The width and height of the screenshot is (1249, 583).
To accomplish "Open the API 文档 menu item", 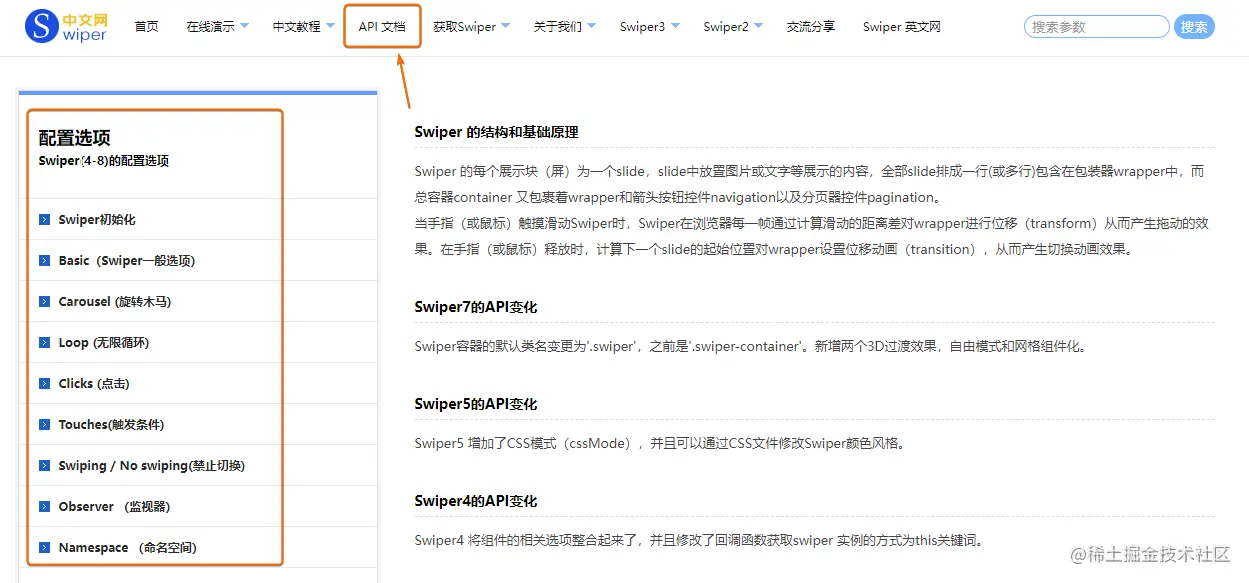I will pyautogui.click(x=382, y=27).
